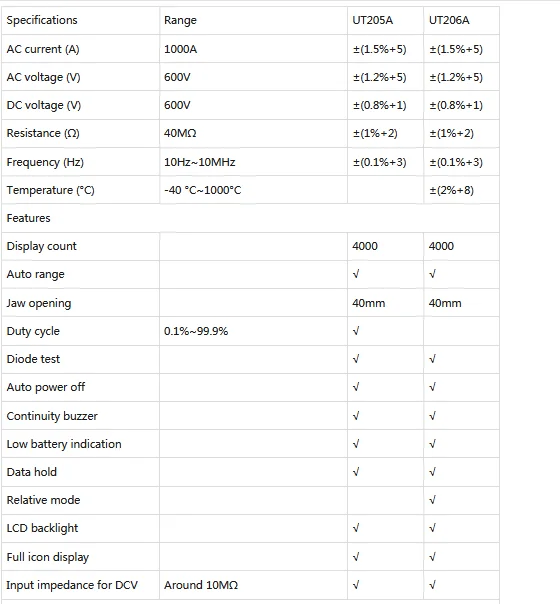560x604 pixels.
Task: Click the Diode test checkmark under UT206A
Action: click(433, 359)
